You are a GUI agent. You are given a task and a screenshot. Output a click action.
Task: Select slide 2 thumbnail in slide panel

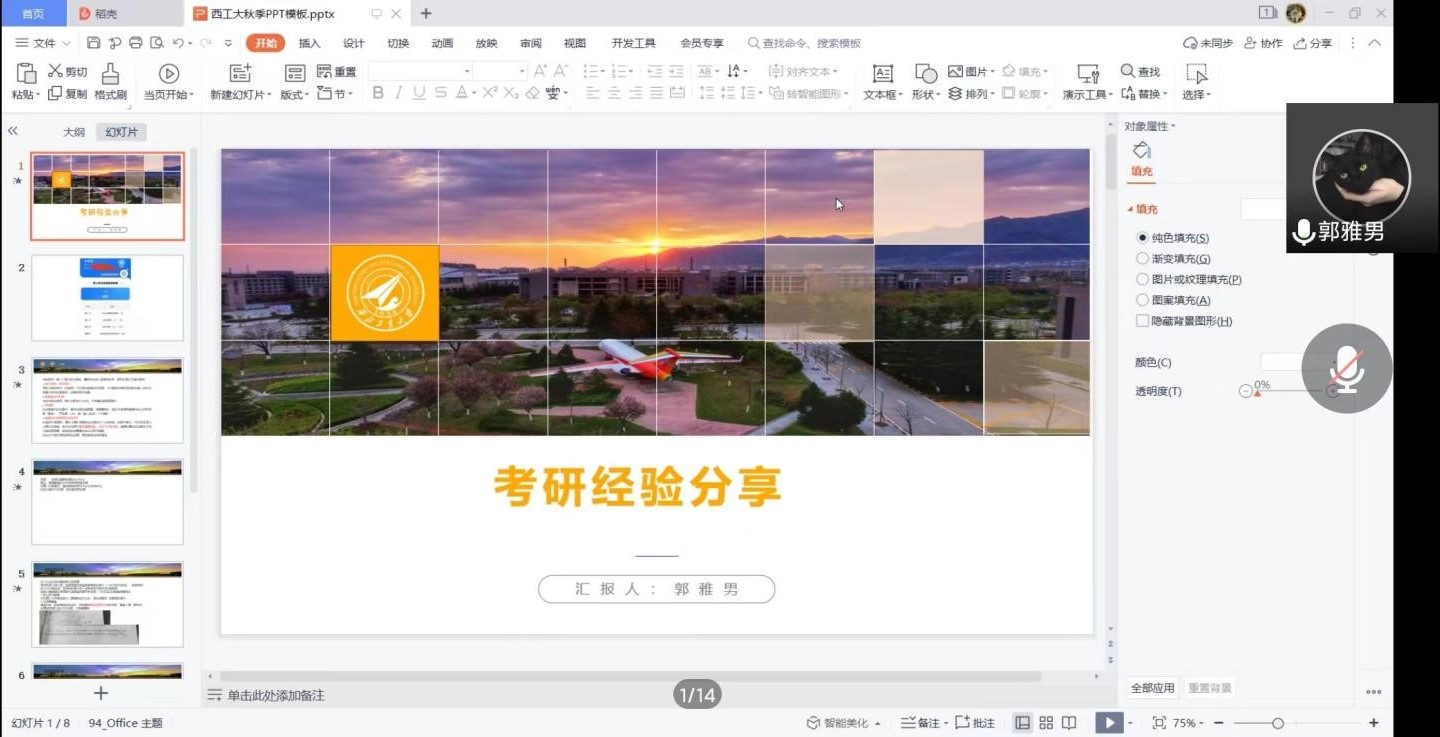pos(108,297)
